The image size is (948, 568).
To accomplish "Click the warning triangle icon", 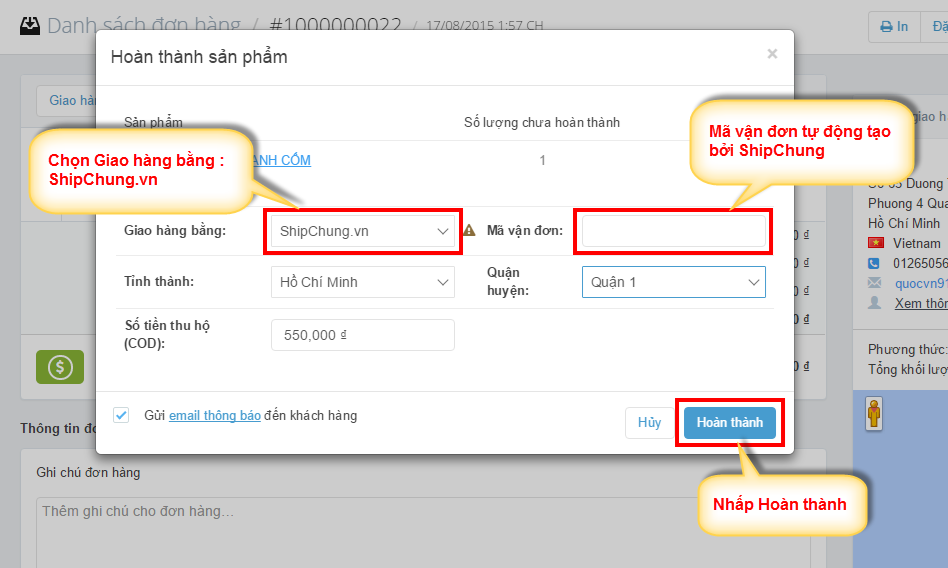I will (469, 230).
